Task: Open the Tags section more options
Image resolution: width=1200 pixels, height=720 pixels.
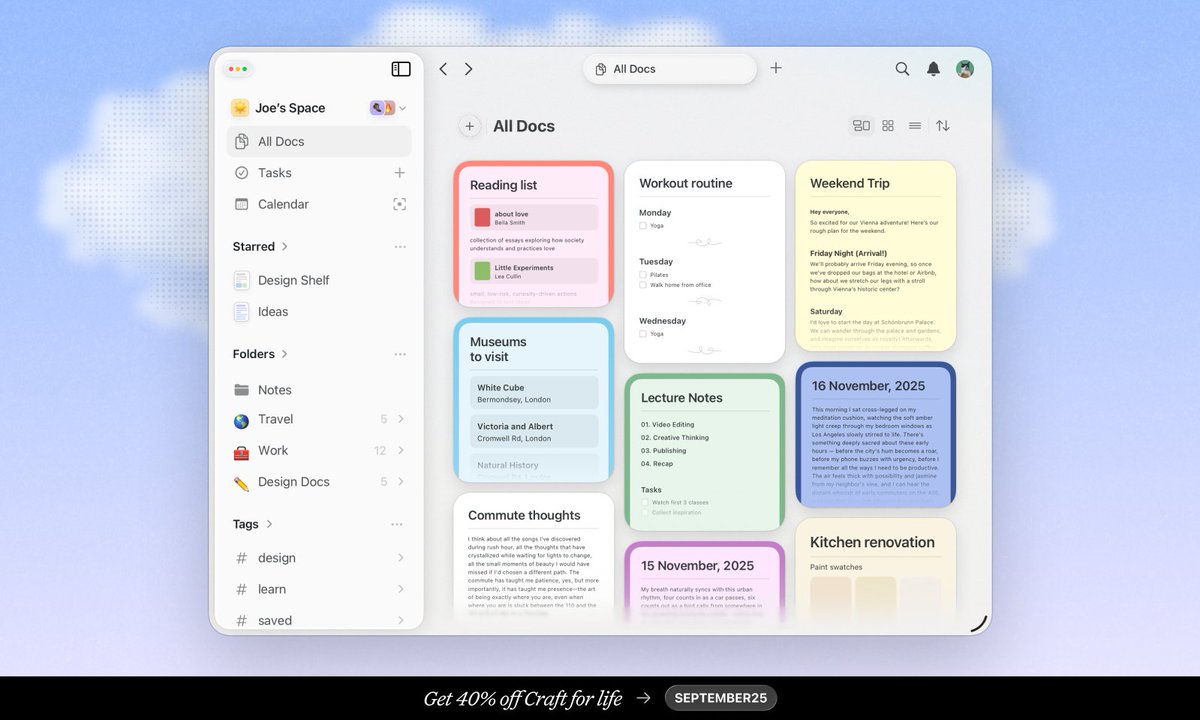Action: pyautogui.click(x=397, y=524)
